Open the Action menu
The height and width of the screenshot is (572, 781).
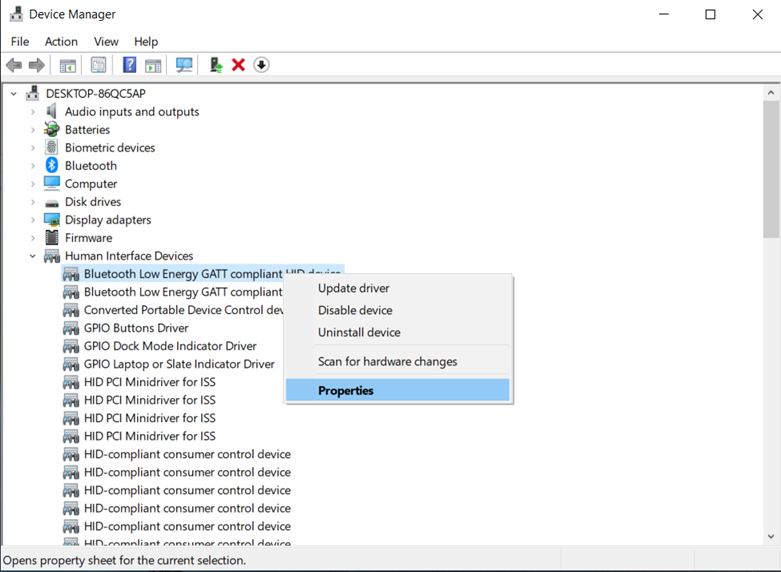tap(61, 41)
